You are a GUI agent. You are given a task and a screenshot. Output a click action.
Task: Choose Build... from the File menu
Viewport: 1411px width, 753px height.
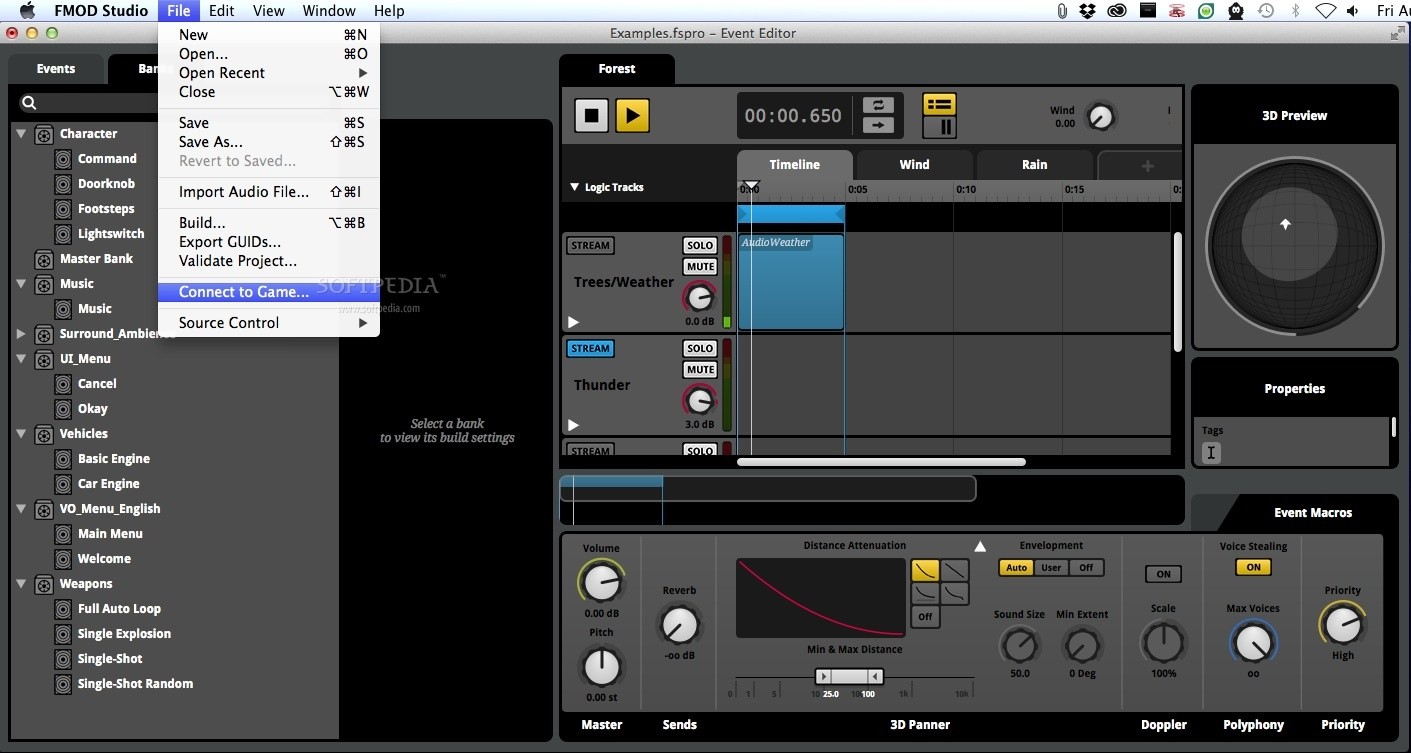click(x=269, y=223)
